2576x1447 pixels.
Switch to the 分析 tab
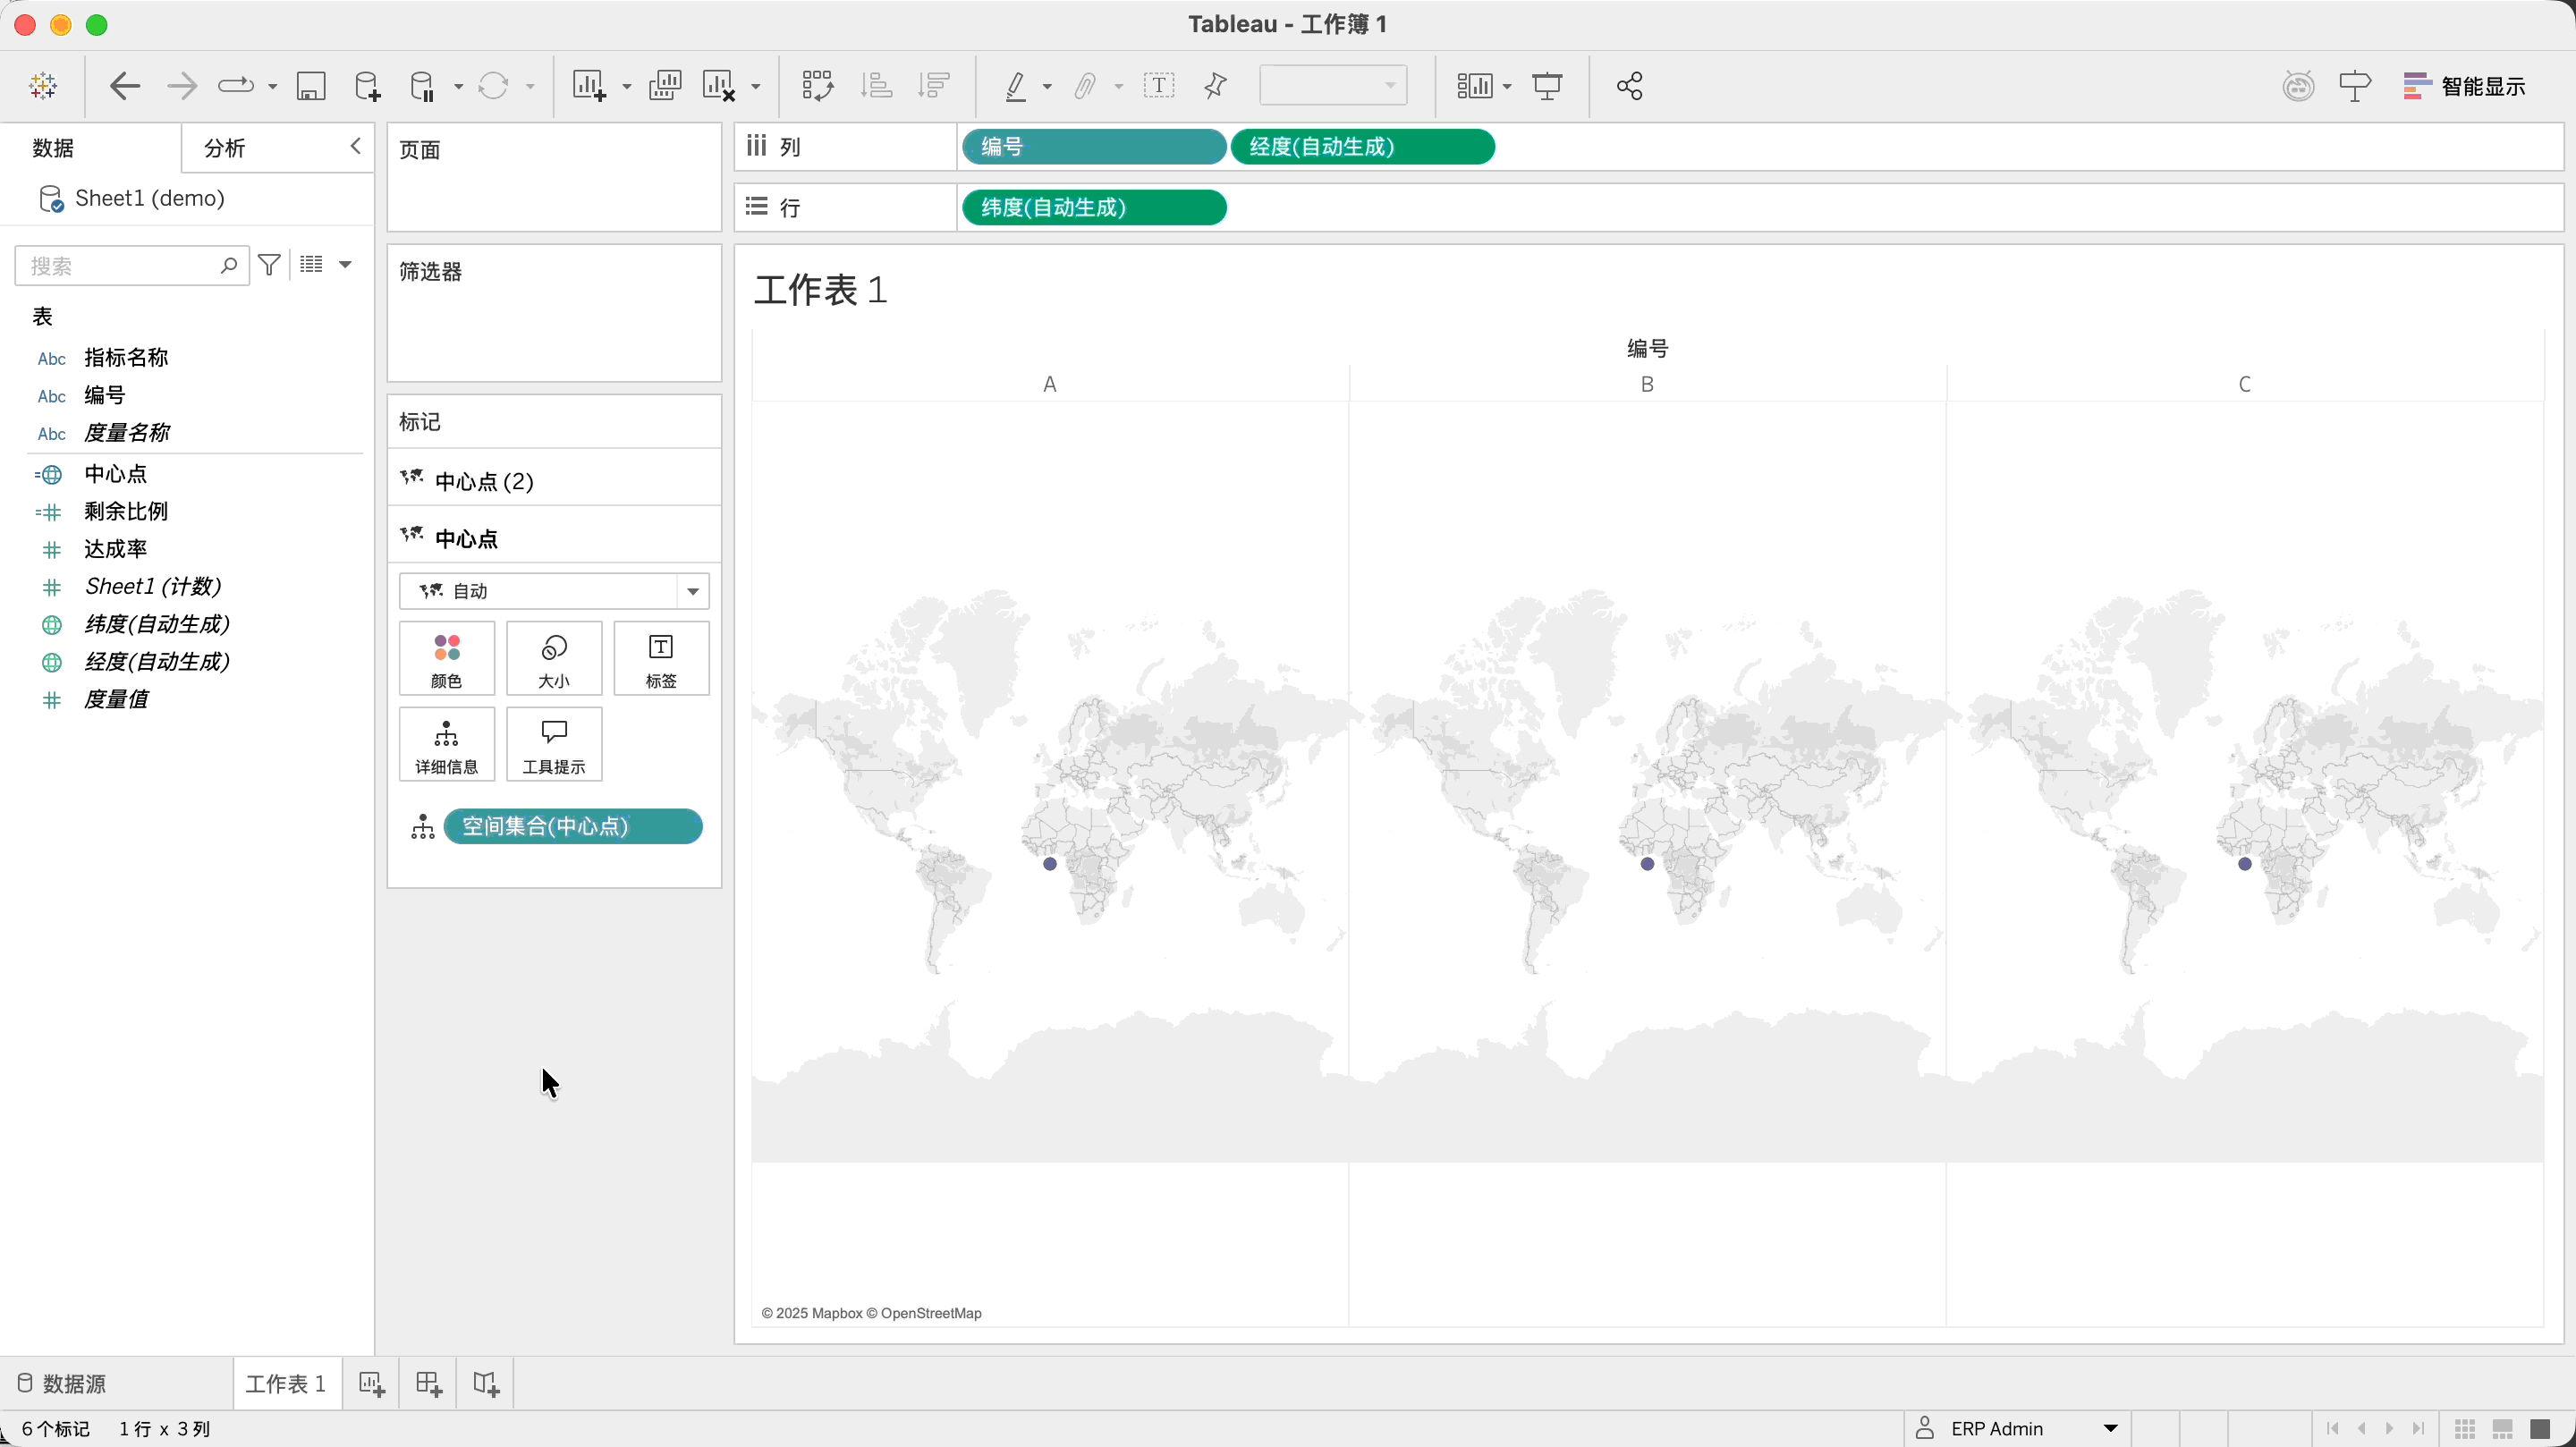pyautogui.click(x=225, y=148)
